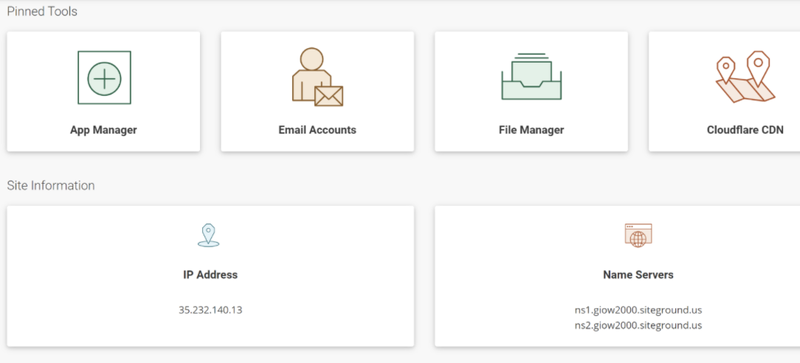The width and height of the screenshot is (800, 363).
Task: Click the Pinned Tools section heading
Action: click(x=42, y=11)
